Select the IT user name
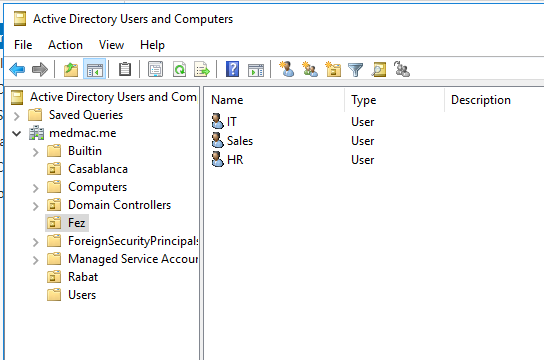This screenshot has height=360, width=544. pyautogui.click(x=231, y=122)
